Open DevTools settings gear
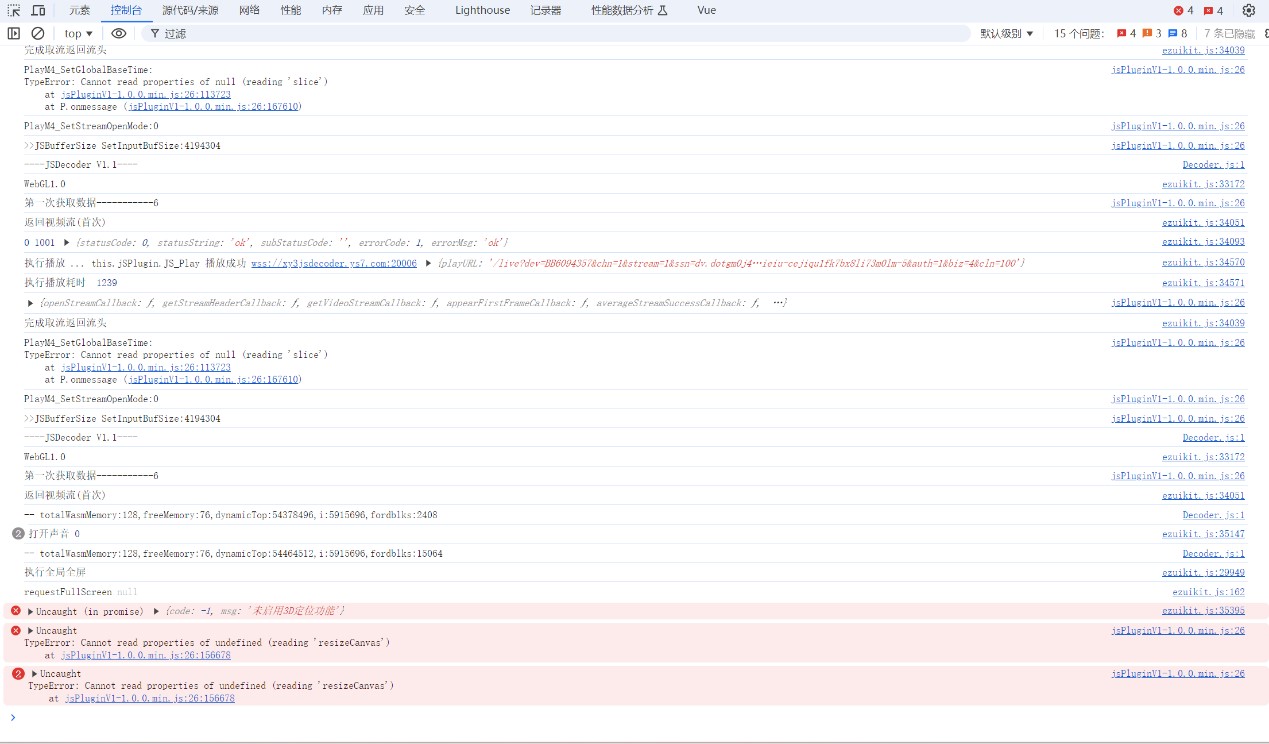Image resolution: width=1269 pixels, height=744 pixels. [1248, 10]
